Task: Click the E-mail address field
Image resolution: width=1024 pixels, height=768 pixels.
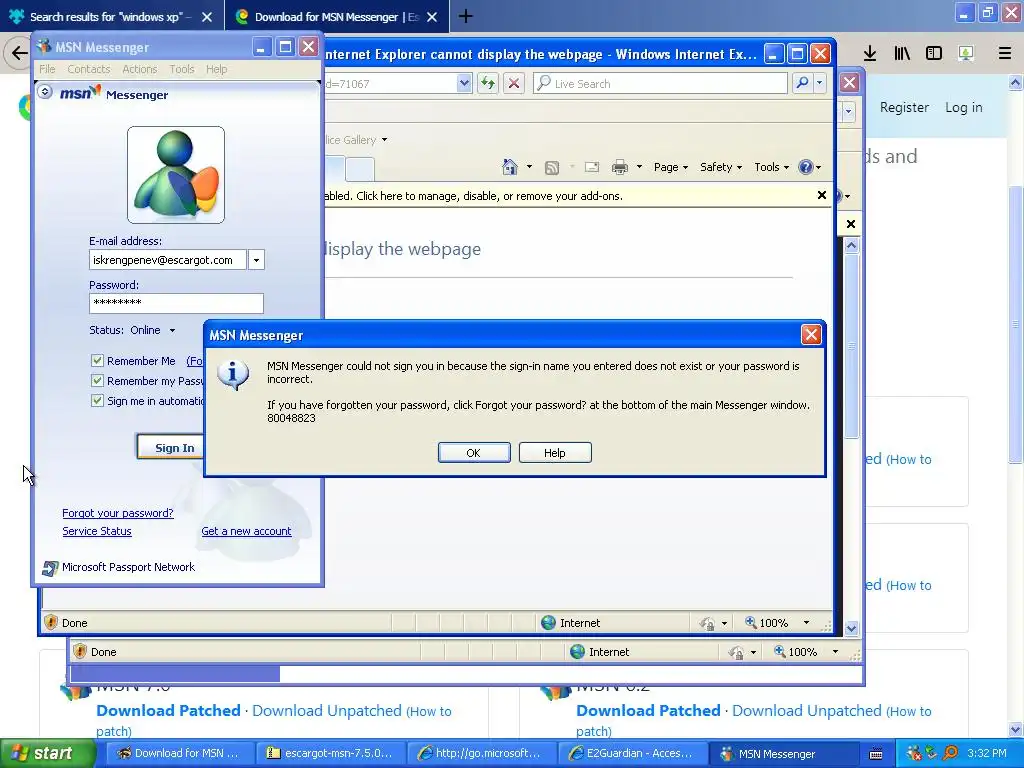Action: pyautogui.click(x=168, y=260)
